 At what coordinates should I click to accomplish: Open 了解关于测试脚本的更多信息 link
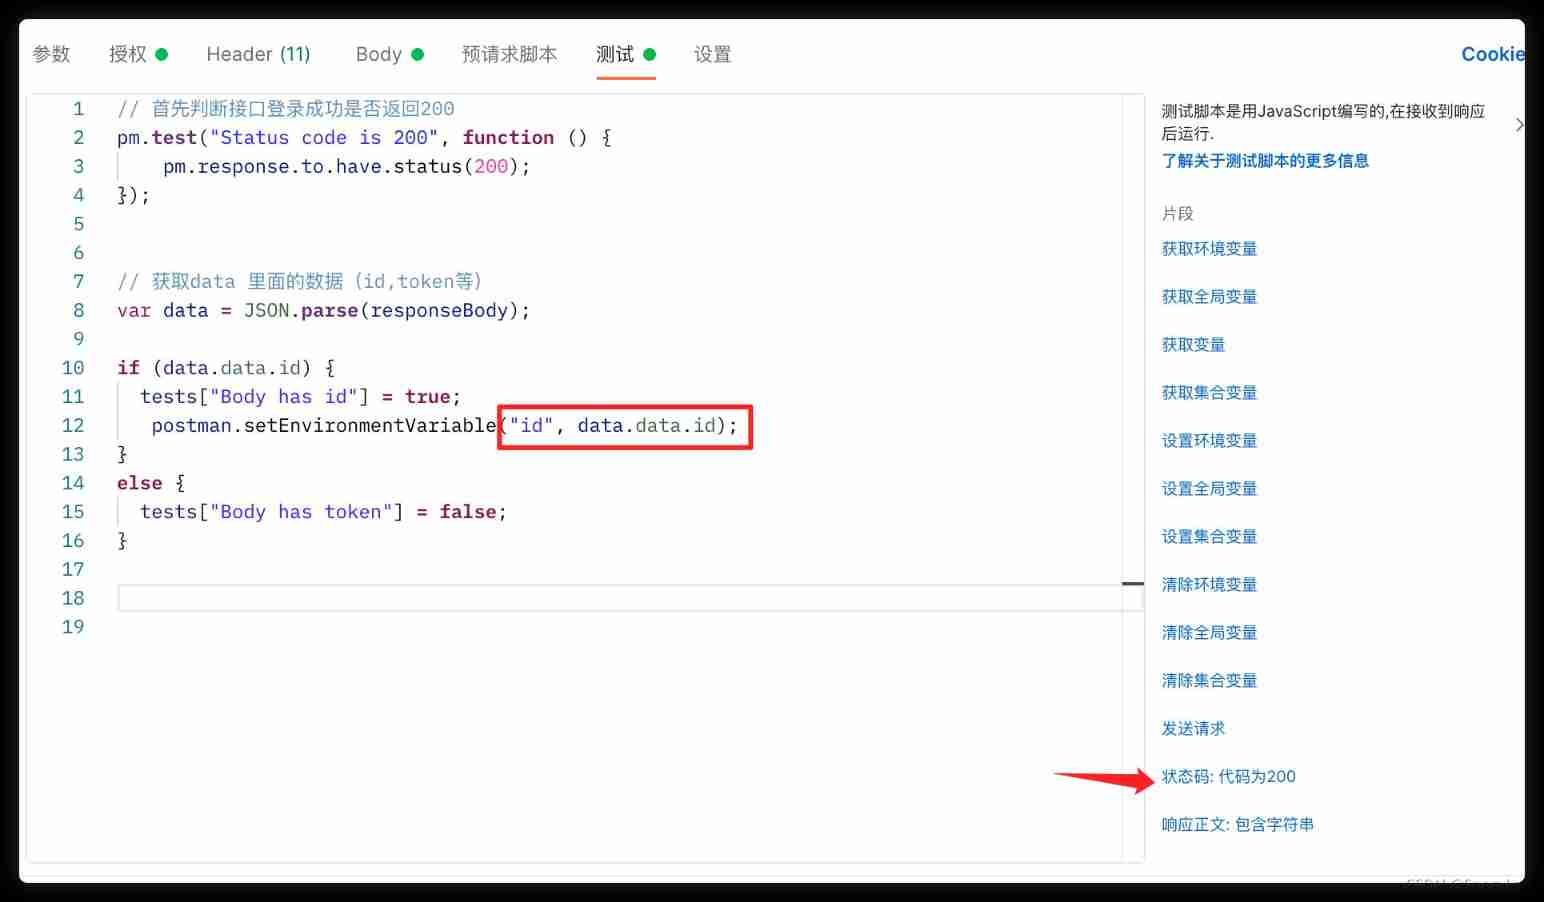[x=1265, y=160]
